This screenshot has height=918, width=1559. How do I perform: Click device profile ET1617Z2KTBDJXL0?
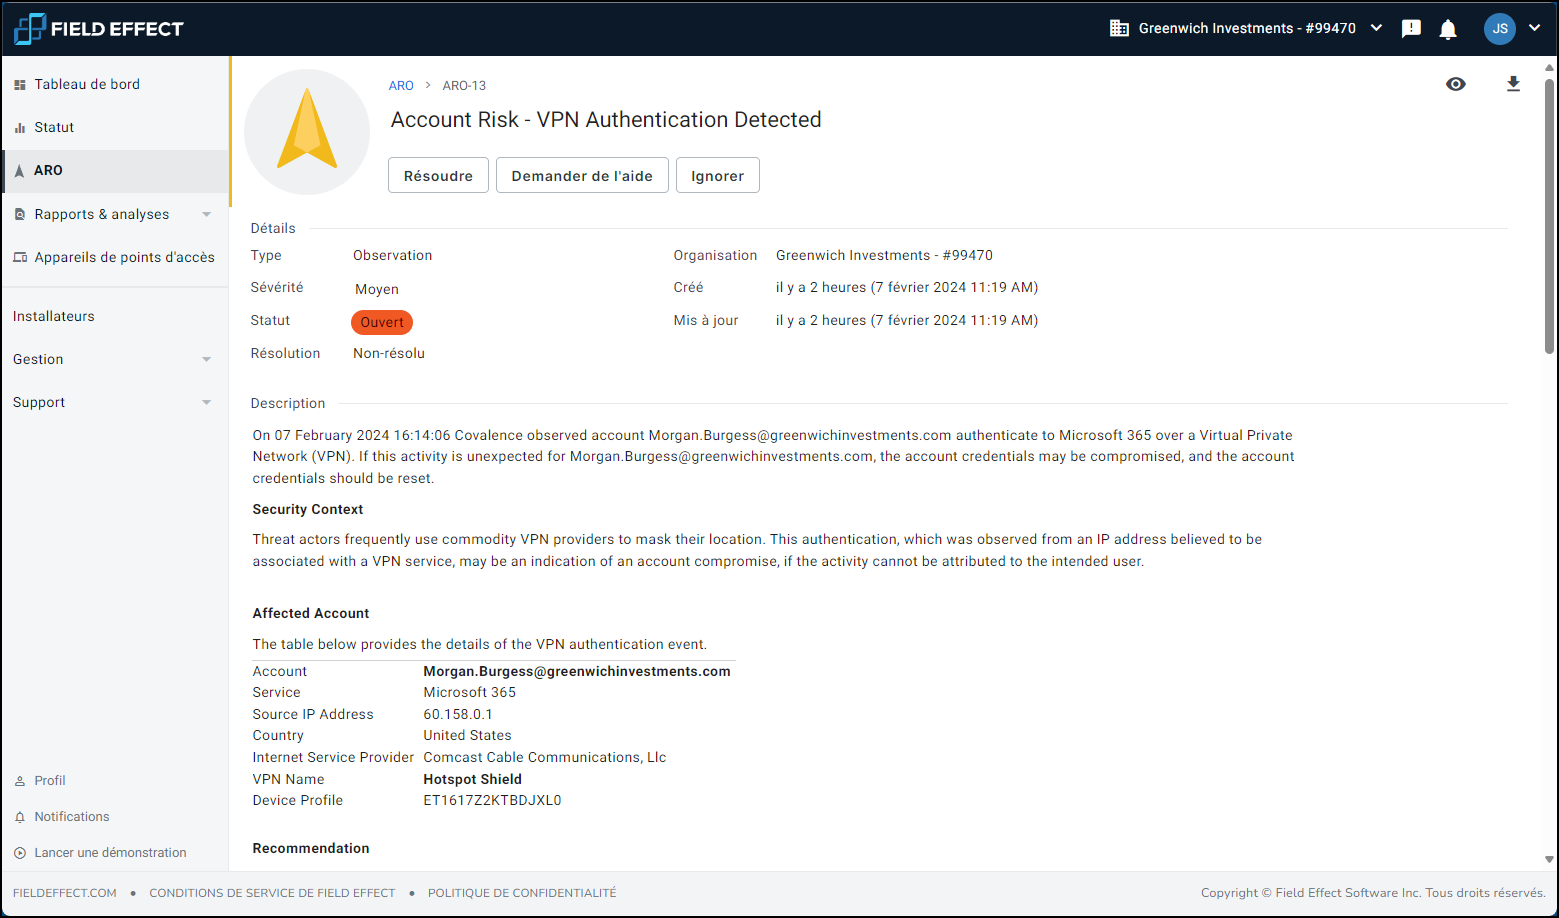click(x=492, y=800)
